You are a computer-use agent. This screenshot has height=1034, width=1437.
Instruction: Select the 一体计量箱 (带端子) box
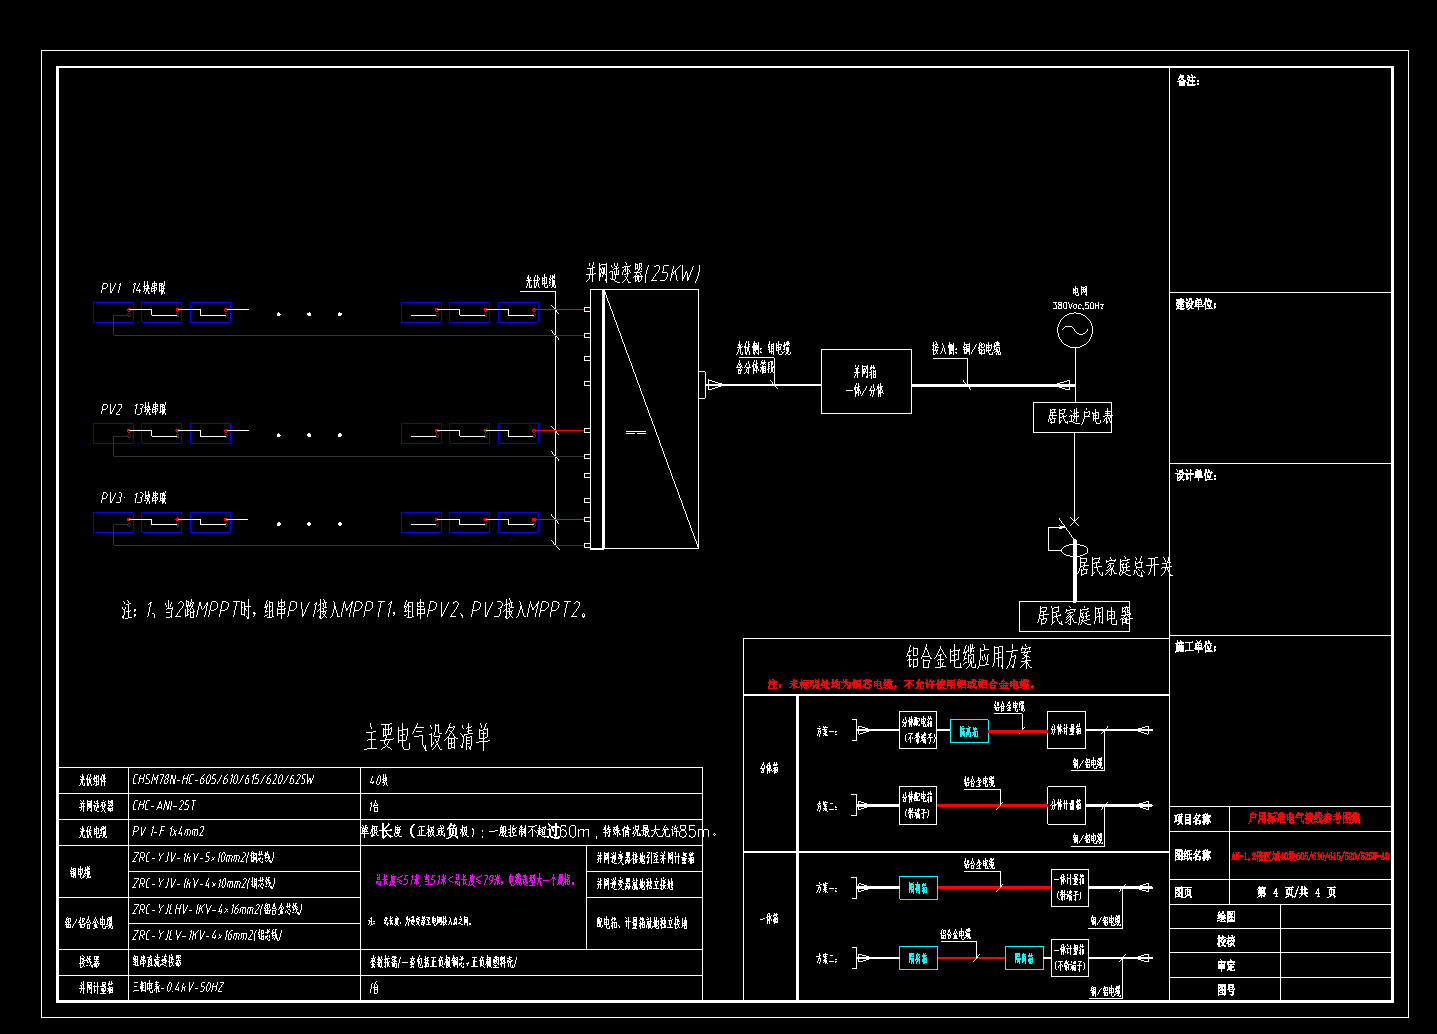point(1070,888)
